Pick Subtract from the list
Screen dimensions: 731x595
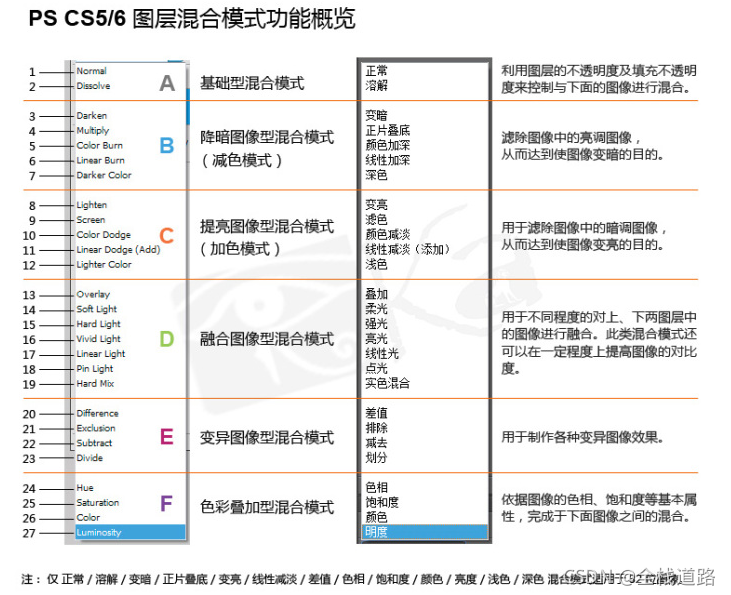tap(94, 443)
